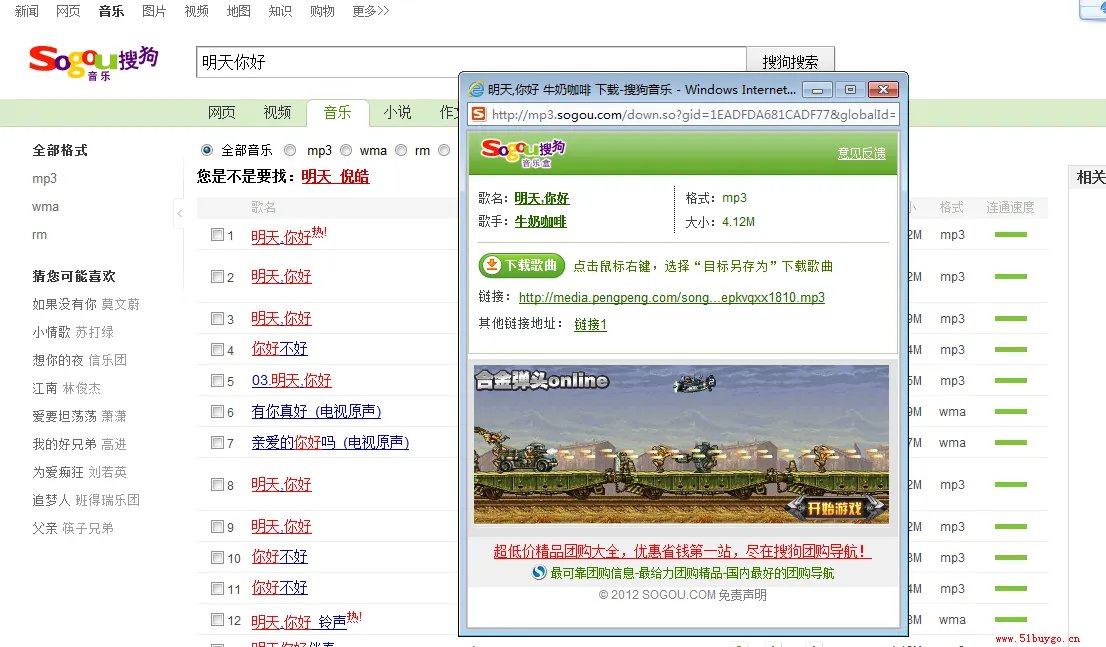Viewport: 1106px width, 647px height.
Task: Select checkbox beside song number 9
Action: (217, 527)
